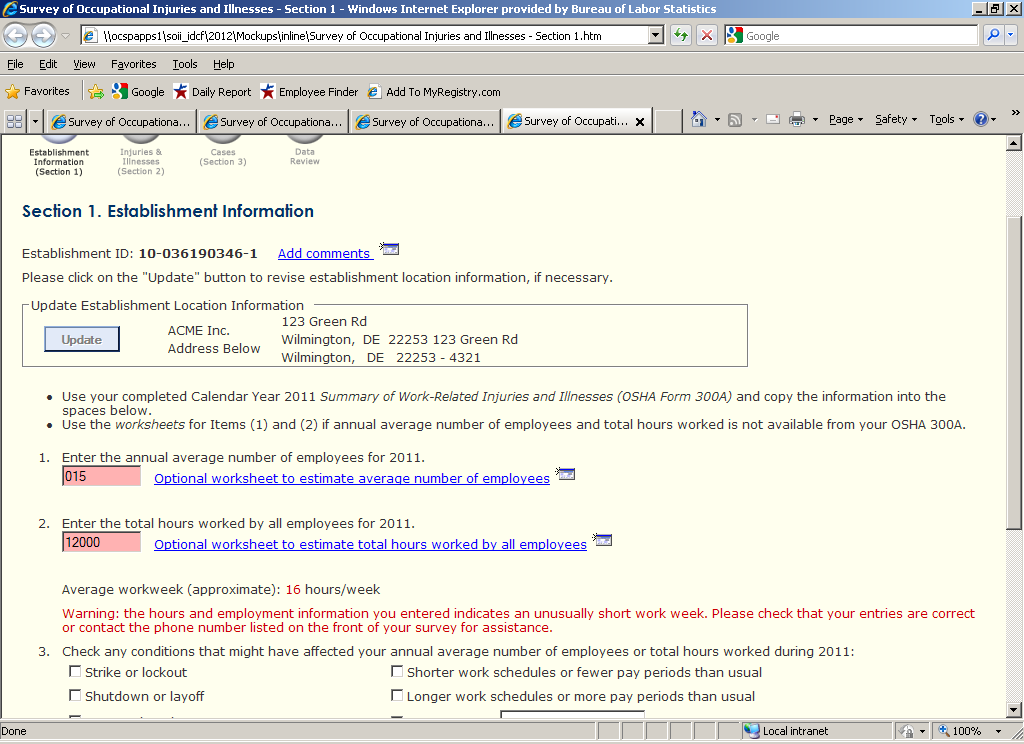Click the Print icon
Screen dimensions: 1024x744
797,120
